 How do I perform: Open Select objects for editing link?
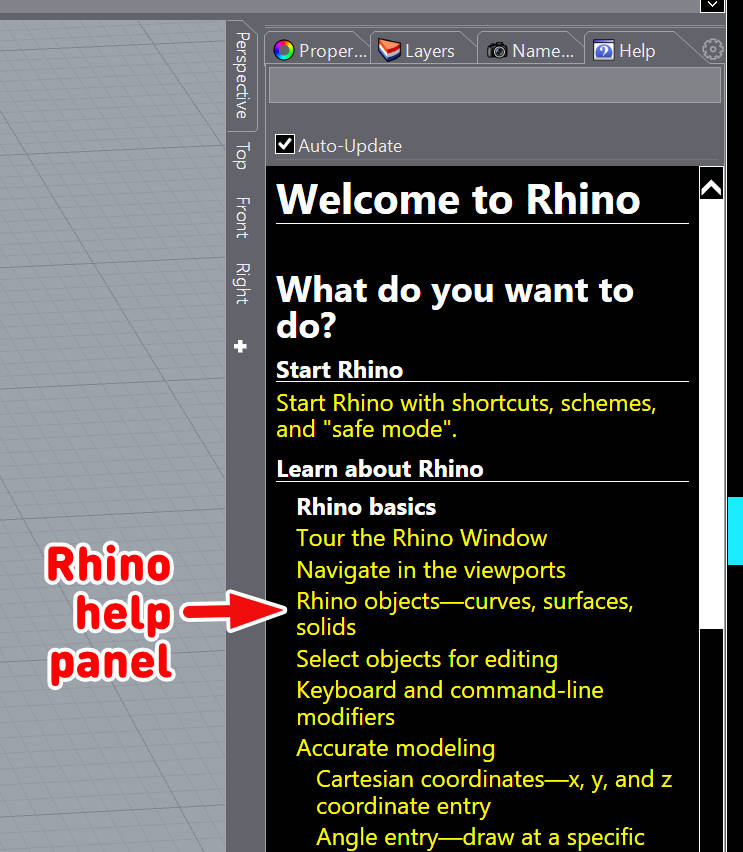427,659
